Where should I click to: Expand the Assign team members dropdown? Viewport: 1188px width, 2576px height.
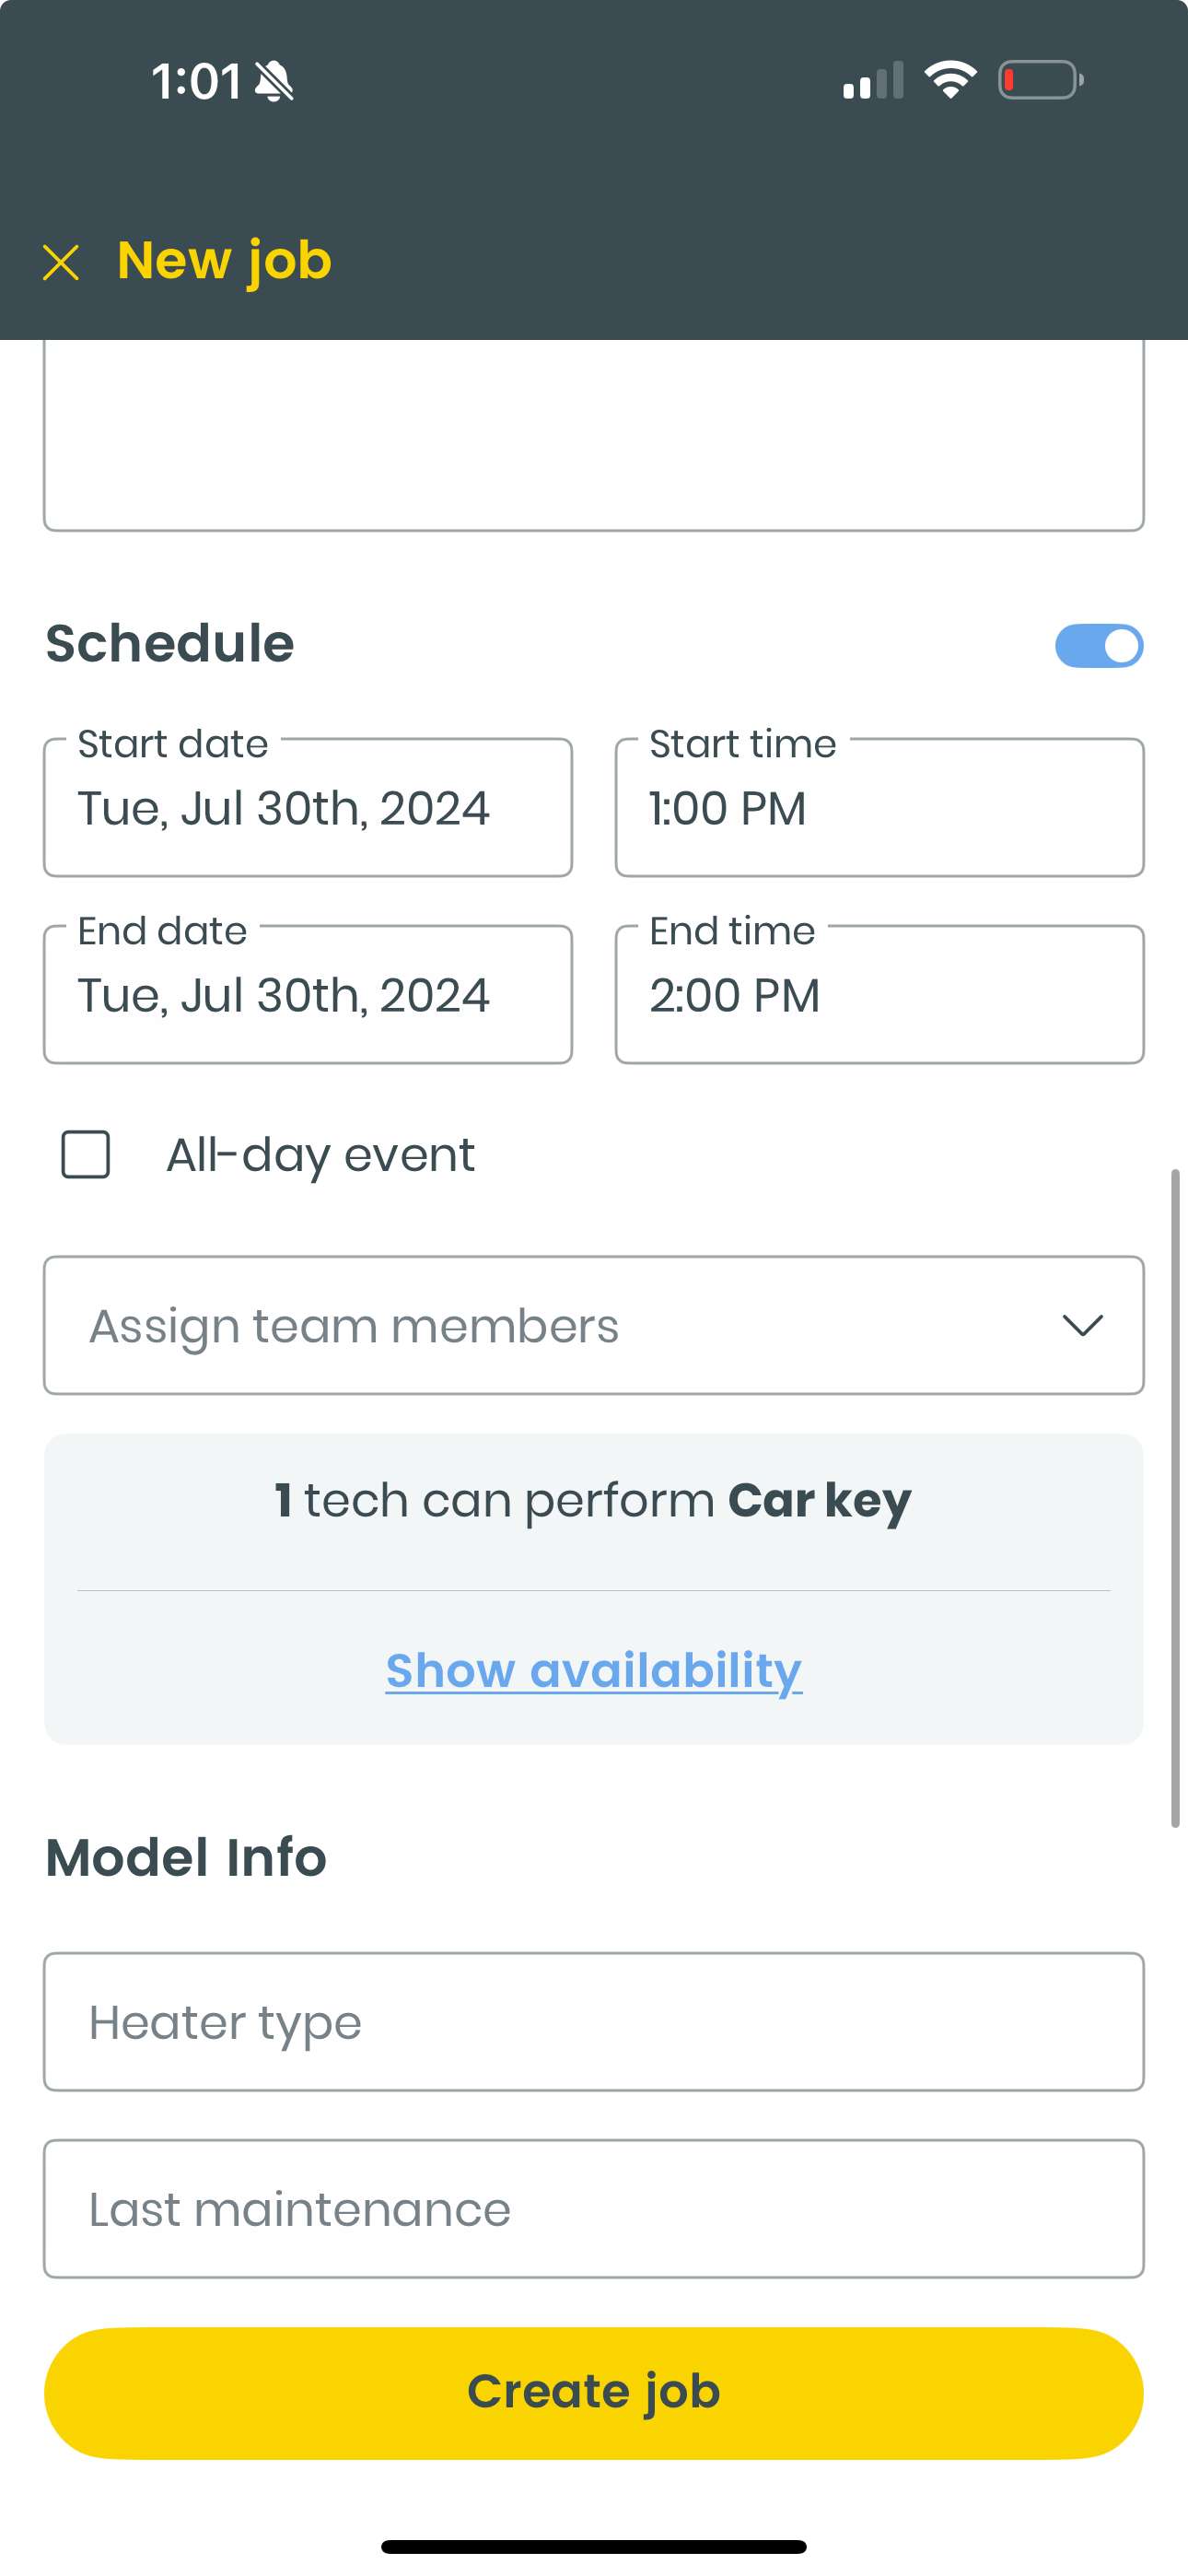(x=594, y=1325)
